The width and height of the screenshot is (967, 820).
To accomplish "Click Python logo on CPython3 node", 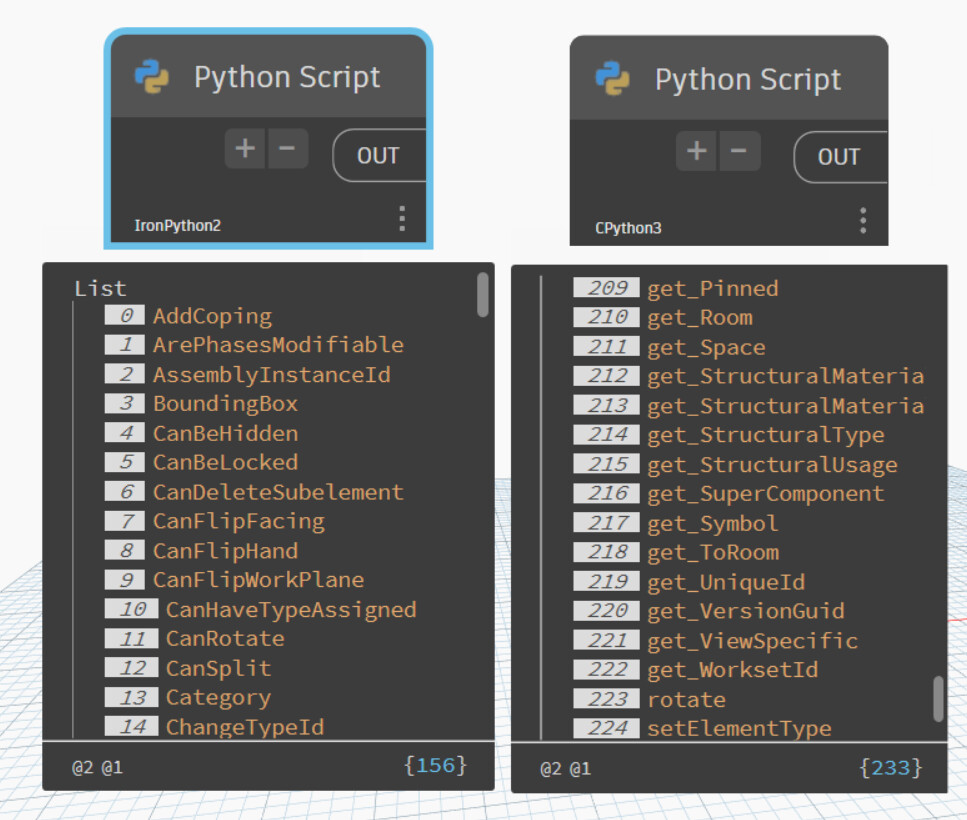I will pos(612,78).
